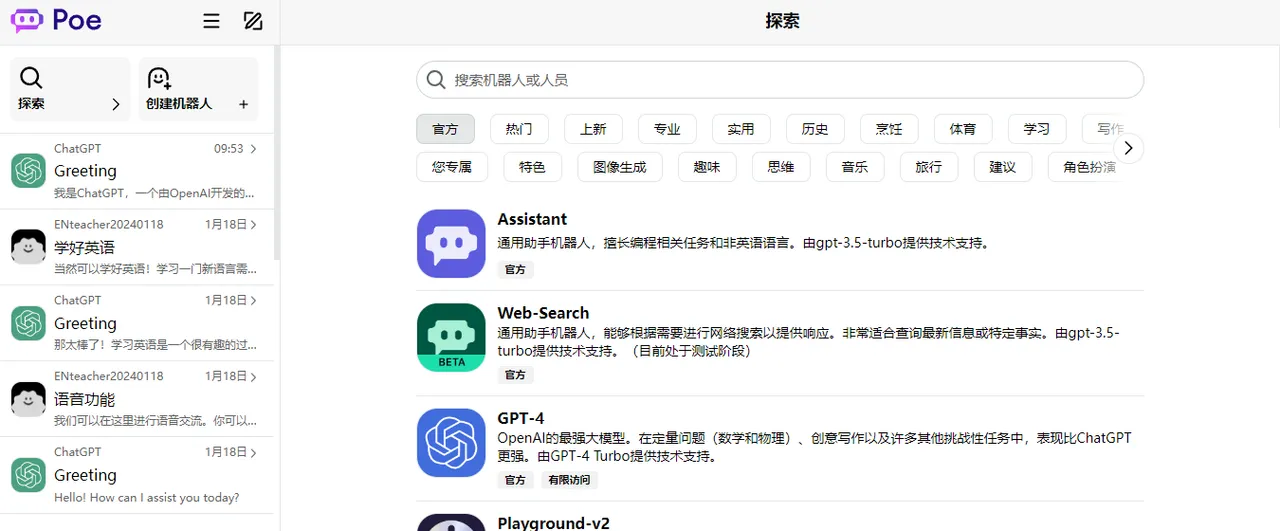1280x531 pixels.
Task: Open the hamburger menu icon
Action: point(211,21)
